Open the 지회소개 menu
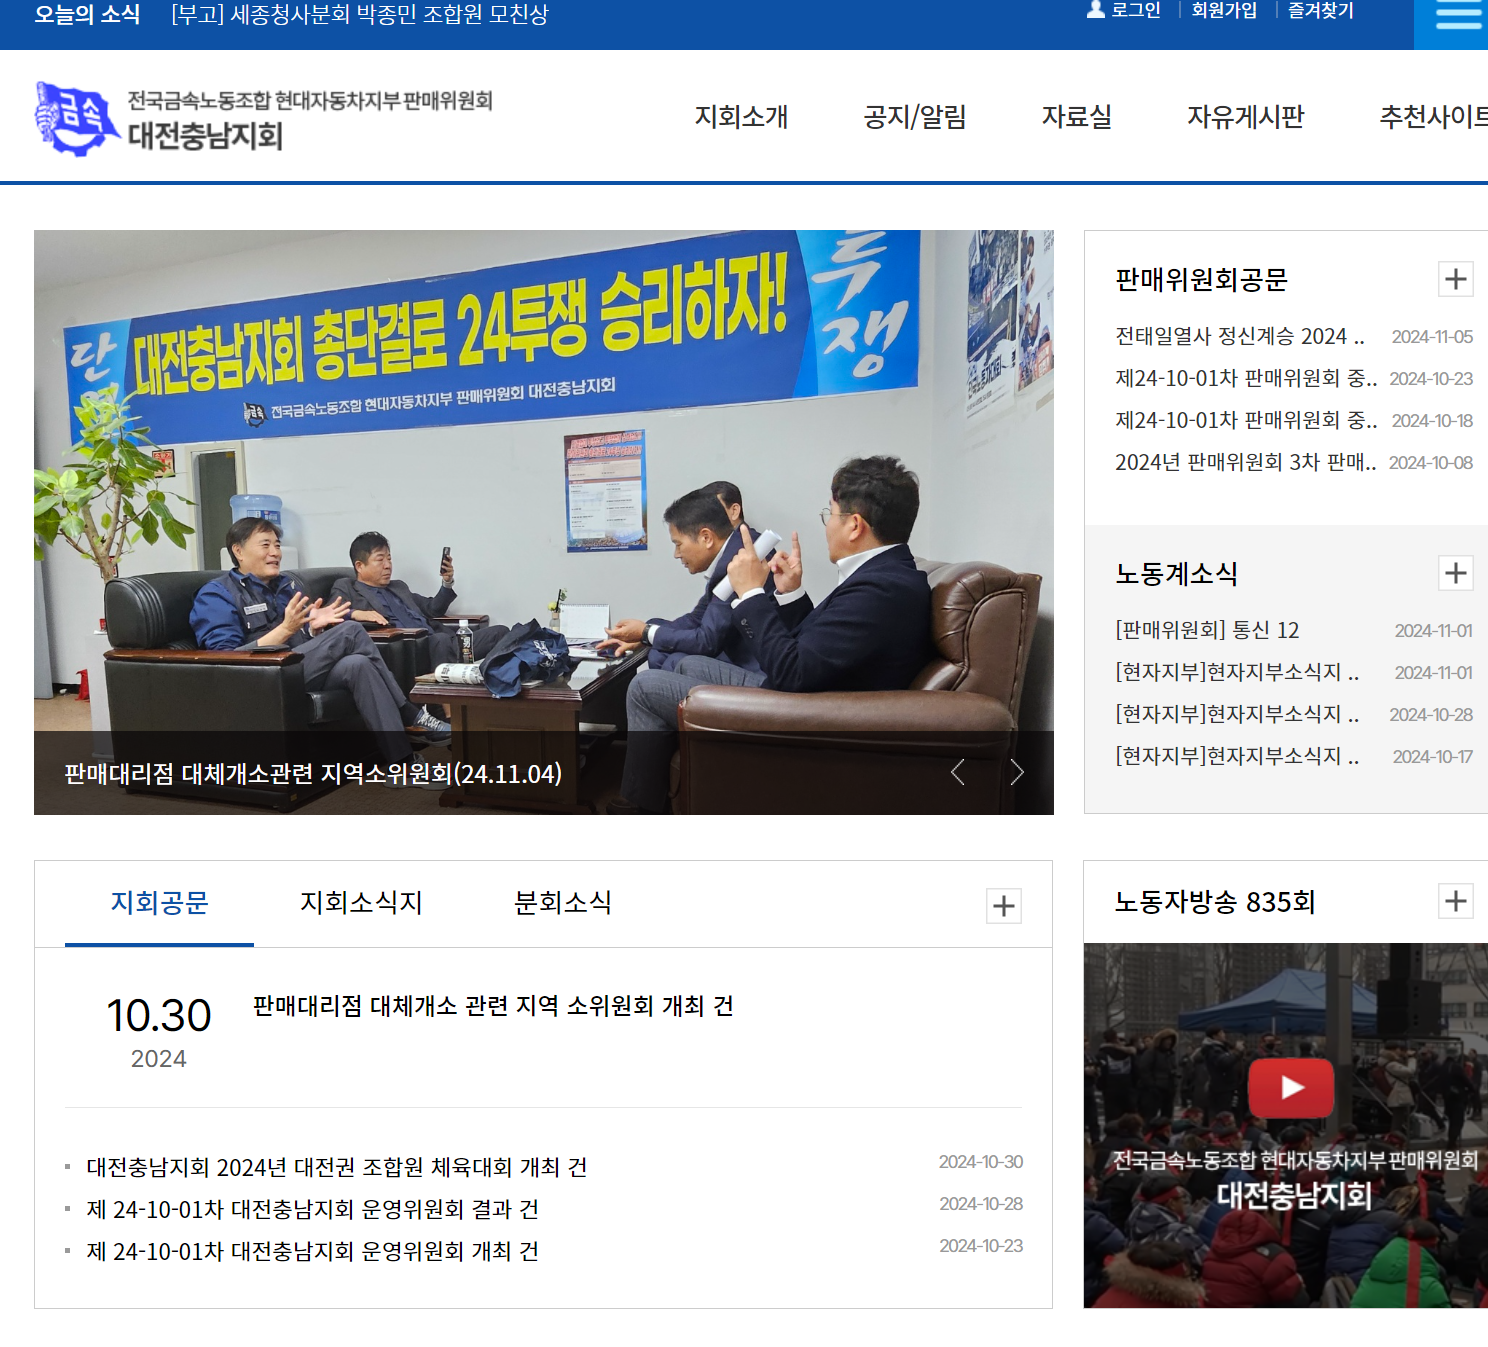The width and height of the screenshot is (1488, 1347). coord(741,117)
